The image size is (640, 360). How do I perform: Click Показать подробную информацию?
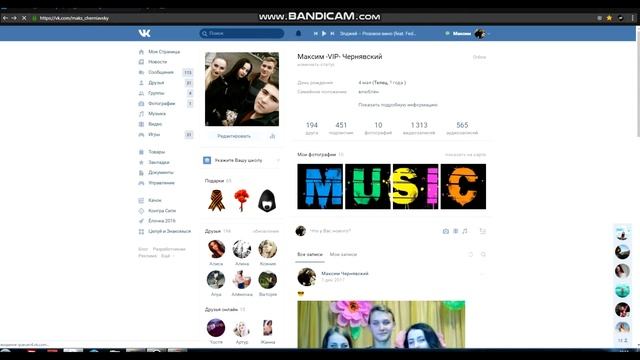pos(398,105)
